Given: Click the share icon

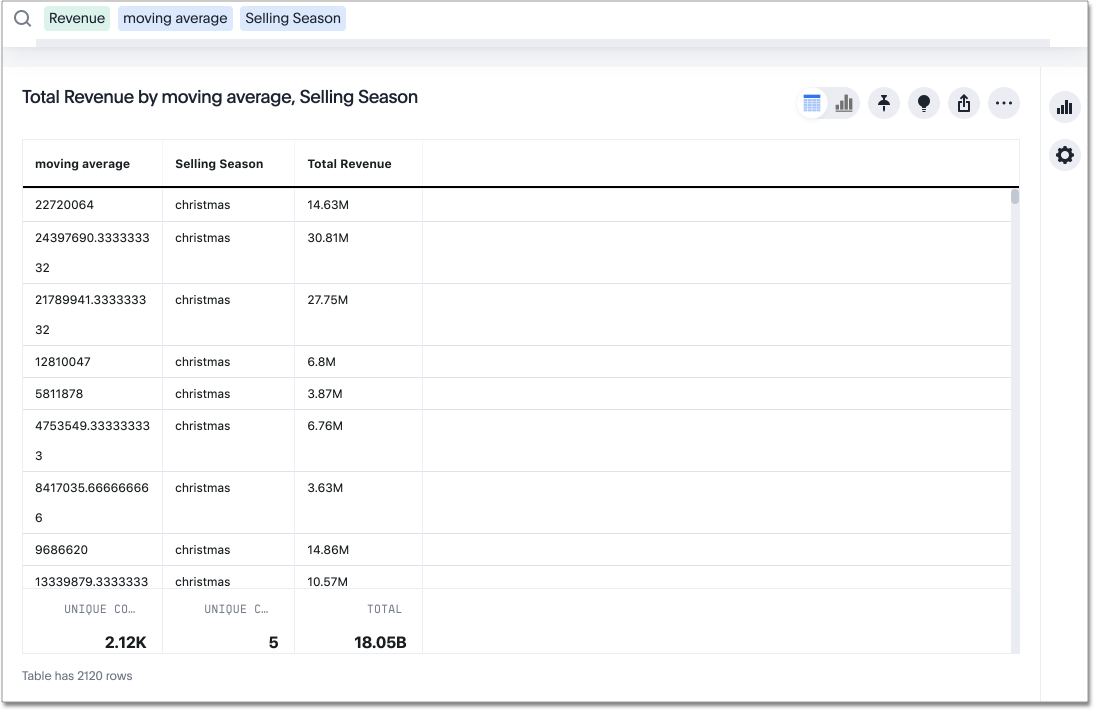Looking at the screenshot, I should pyautogui.click(x=964, y=103).
